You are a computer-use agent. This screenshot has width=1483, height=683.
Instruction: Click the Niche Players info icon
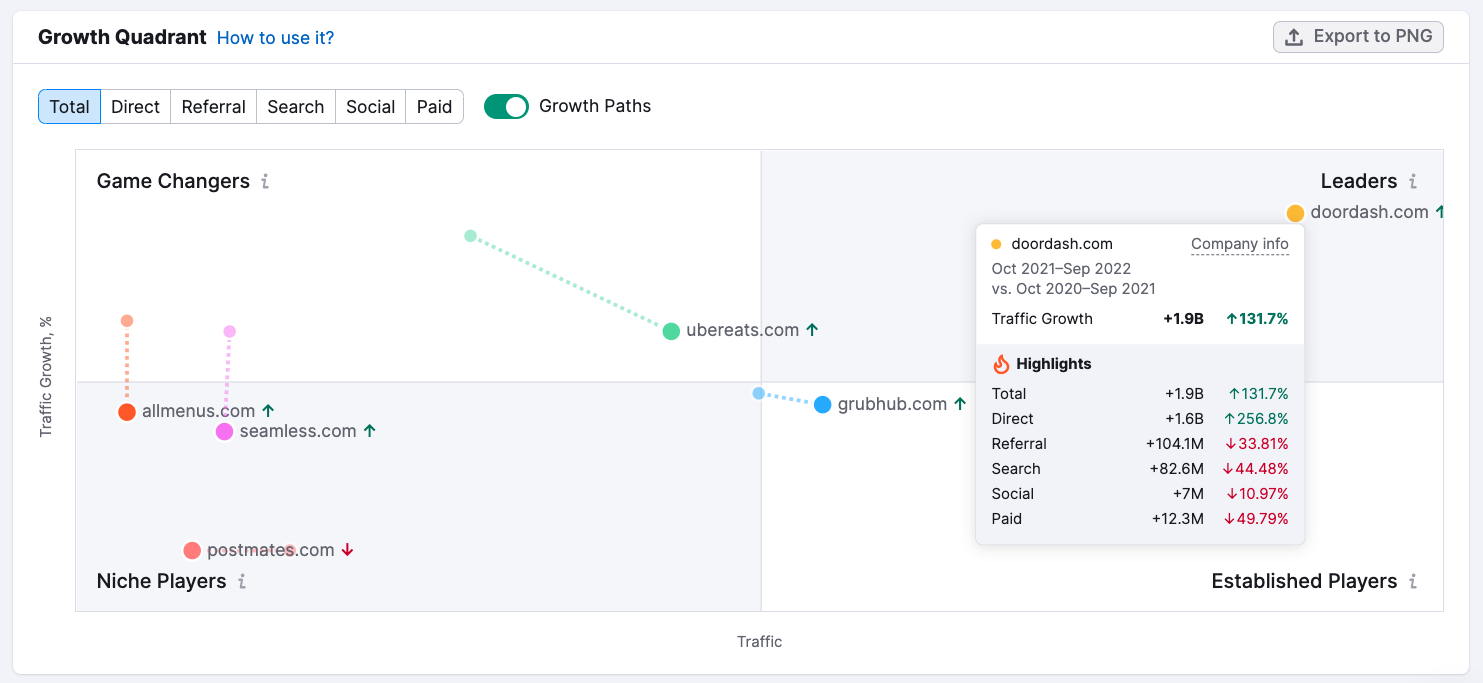pos(242,582)
